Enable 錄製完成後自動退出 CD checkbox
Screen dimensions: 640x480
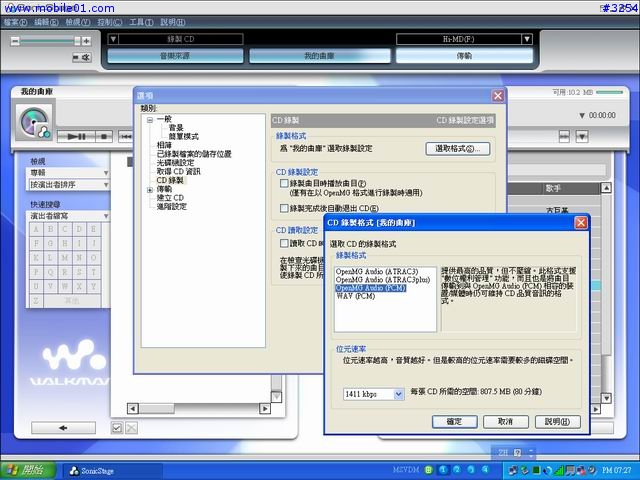pyautogui.click(x=284, y=208)
